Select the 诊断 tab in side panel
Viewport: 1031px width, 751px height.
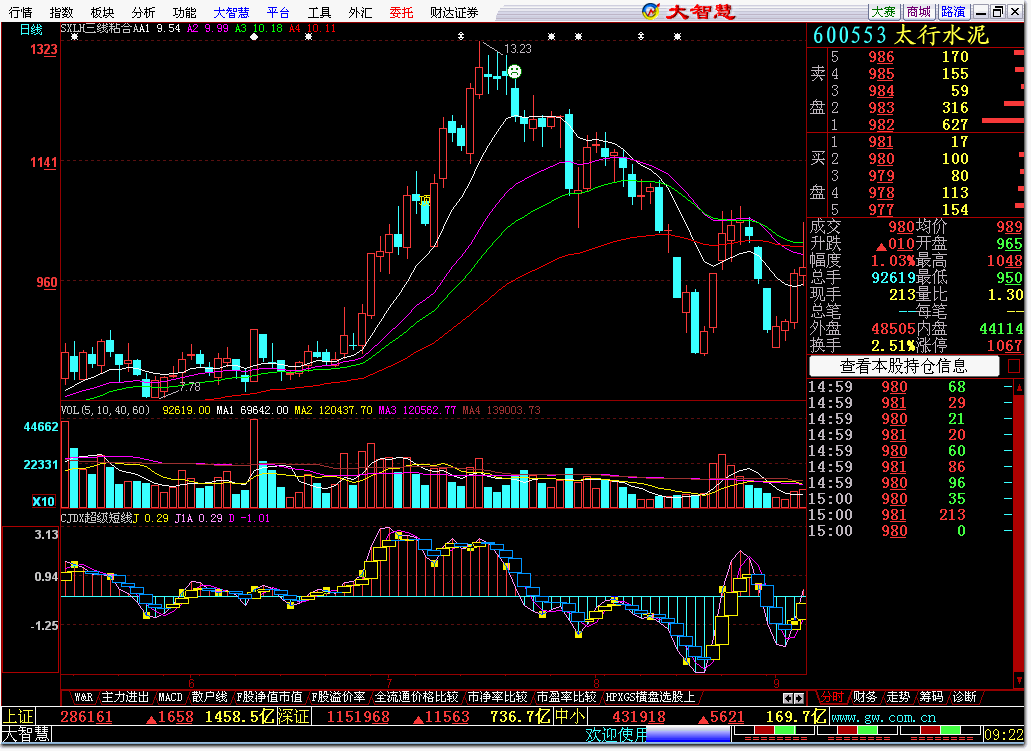click(x=964, y=697)
